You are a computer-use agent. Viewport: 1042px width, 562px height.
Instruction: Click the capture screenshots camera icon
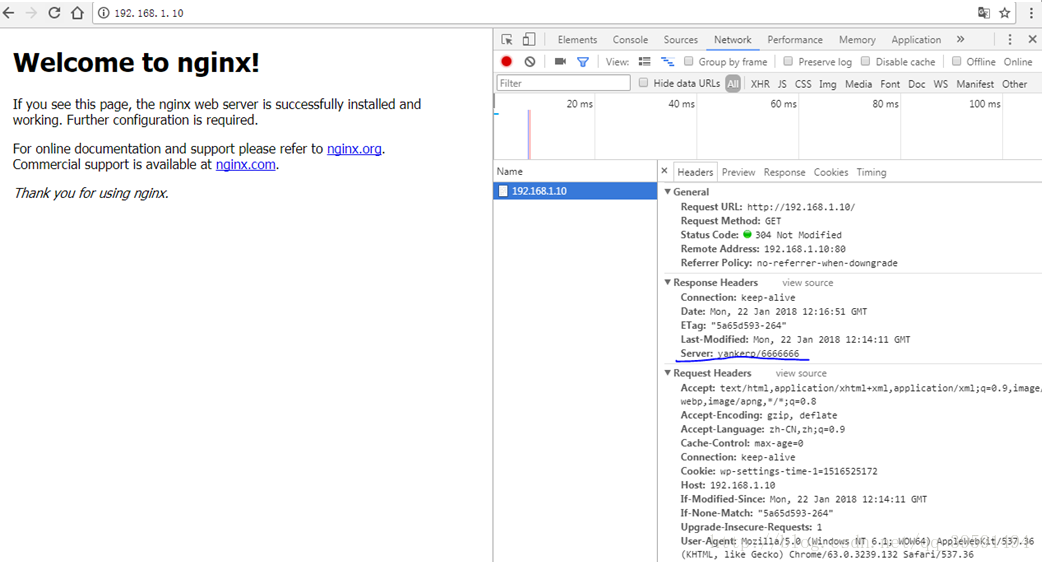coord(561,62)
